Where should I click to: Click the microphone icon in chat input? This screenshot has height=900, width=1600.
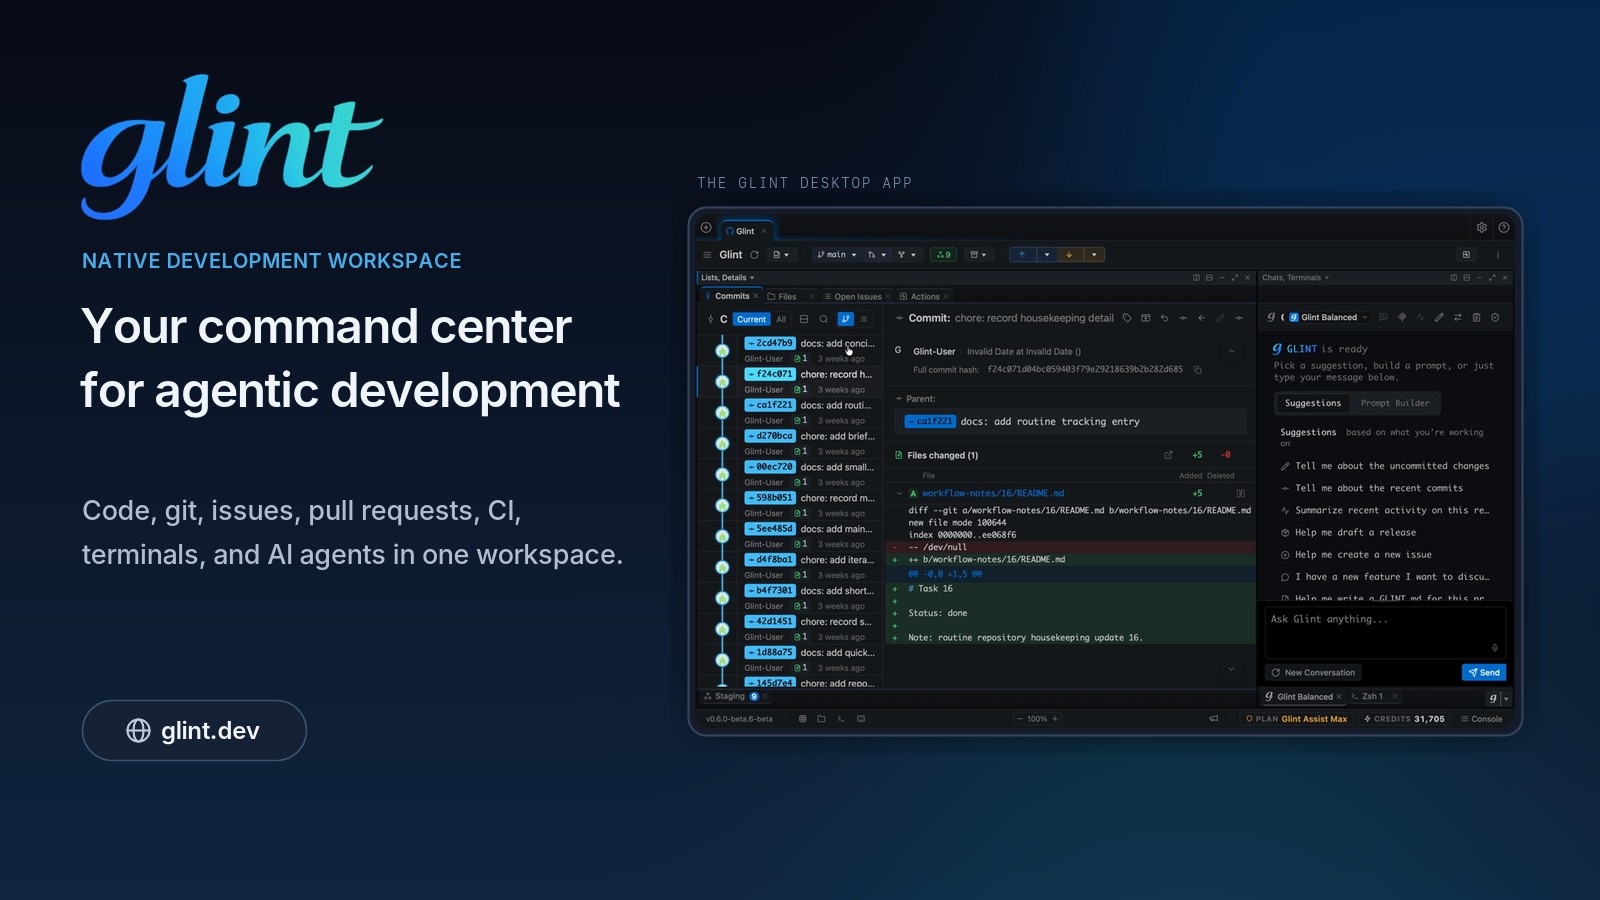click(x=1495, y=648)
